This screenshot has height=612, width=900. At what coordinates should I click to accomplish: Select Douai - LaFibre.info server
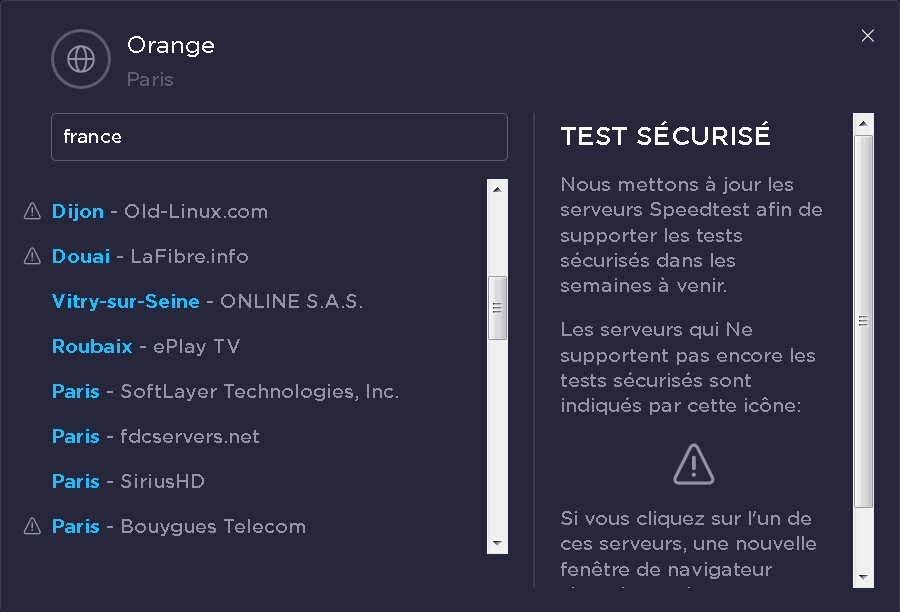(x=150, y=256)
